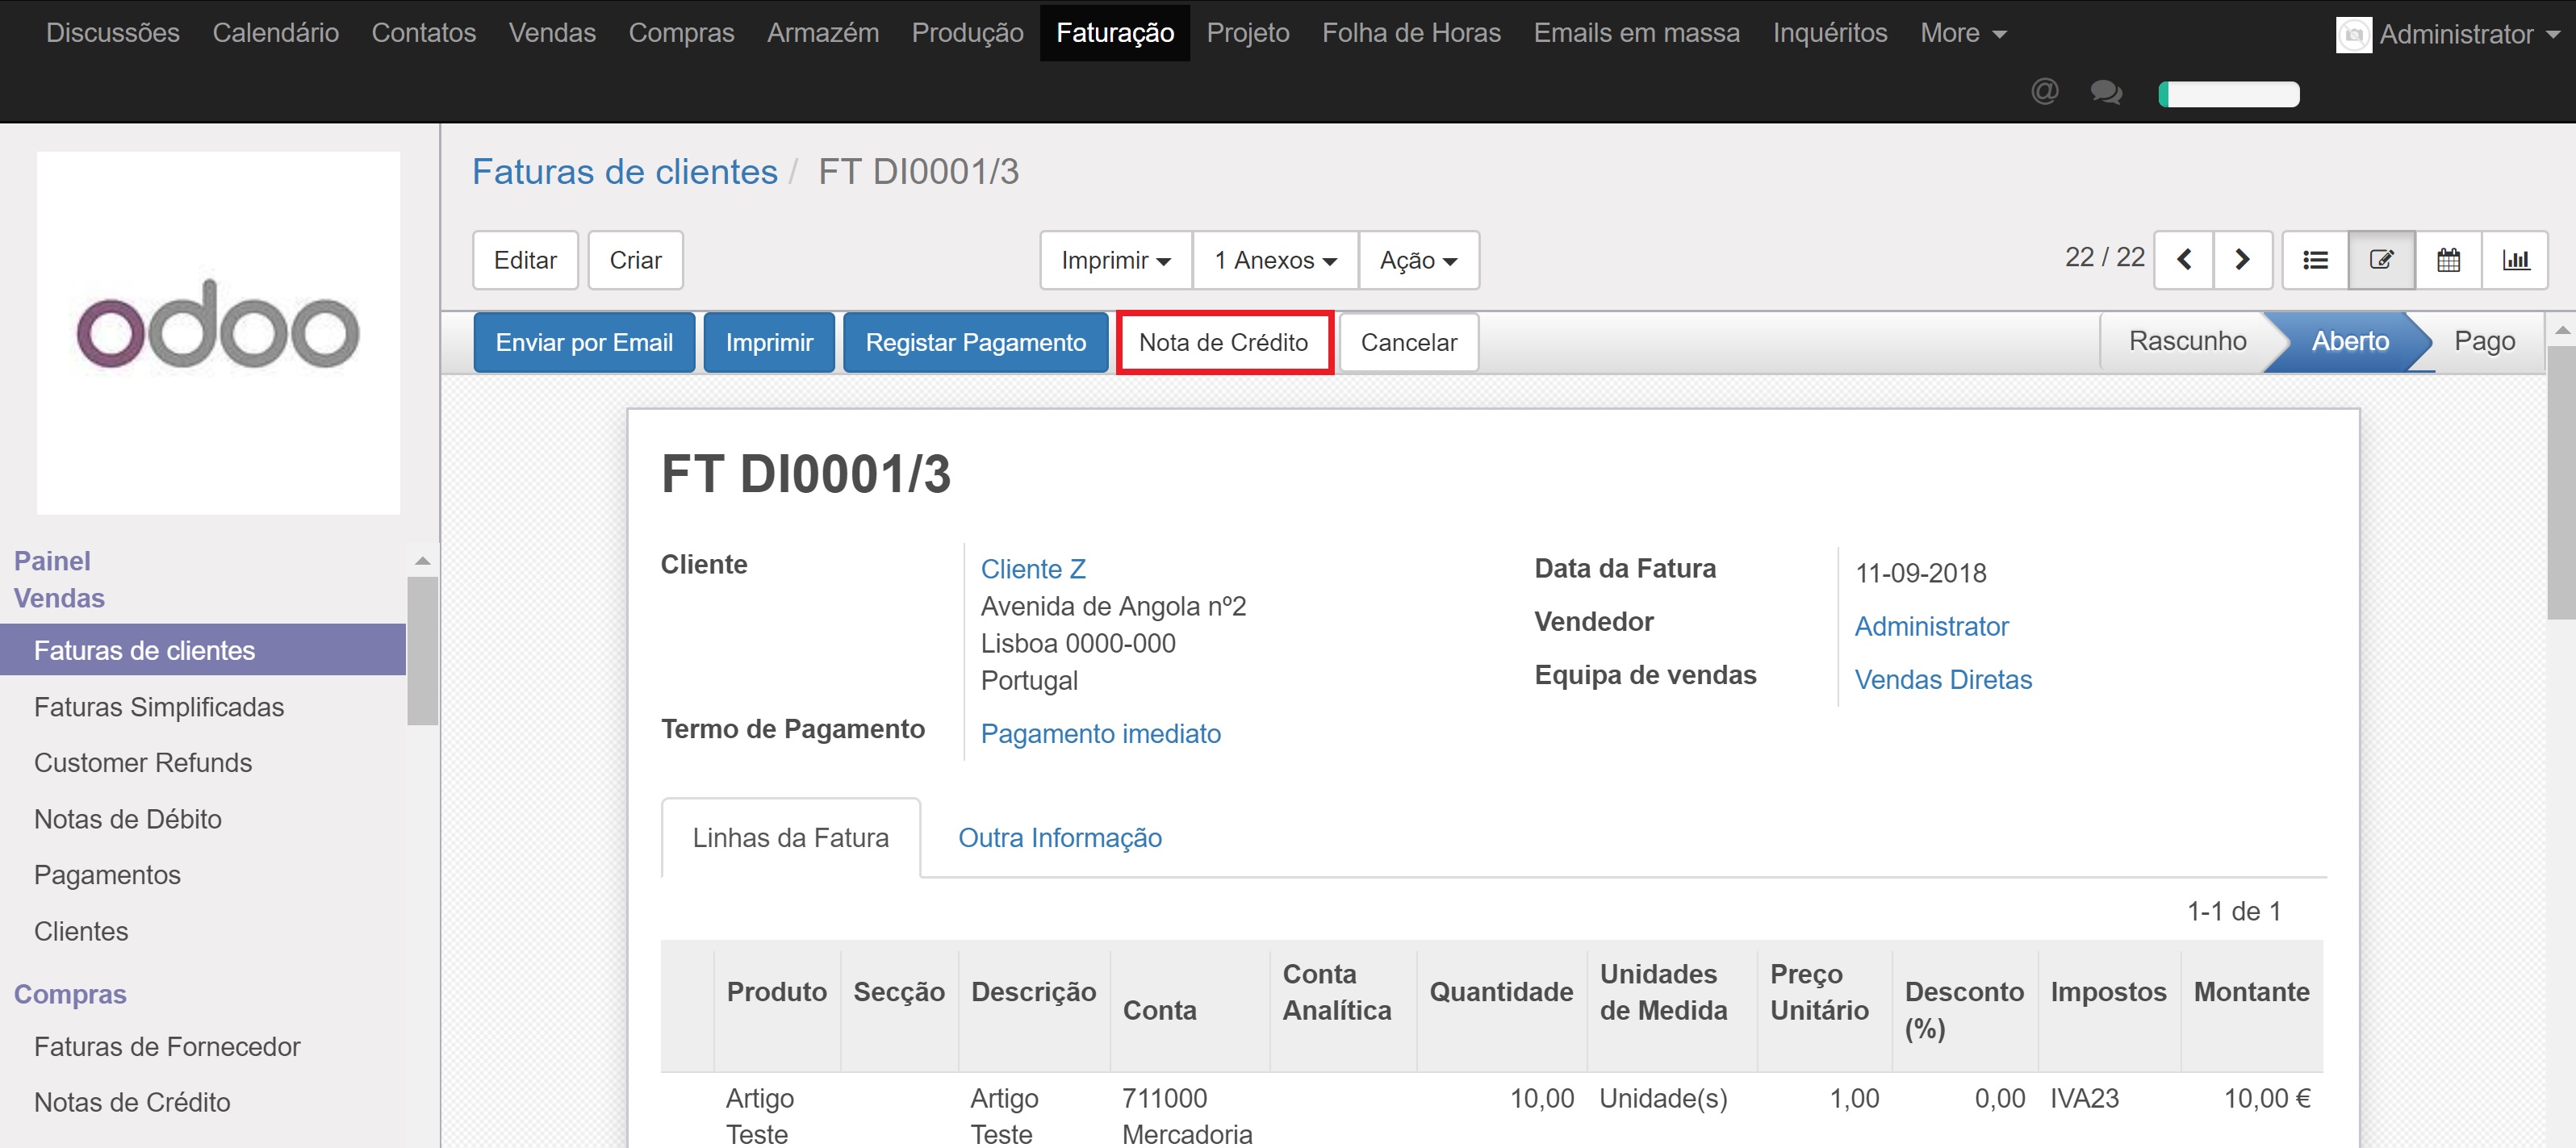Expand the Imprimir dropdown
Viewport: 2576px width, 1148px height.
(1115, 260)
